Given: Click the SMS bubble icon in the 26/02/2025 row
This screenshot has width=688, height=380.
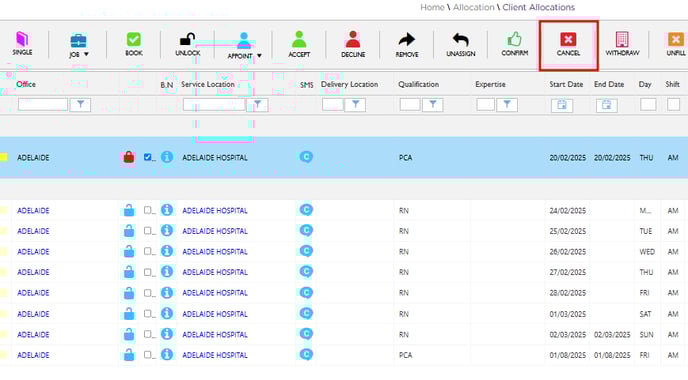Looking at the screenshot, I should pos(306,251).
